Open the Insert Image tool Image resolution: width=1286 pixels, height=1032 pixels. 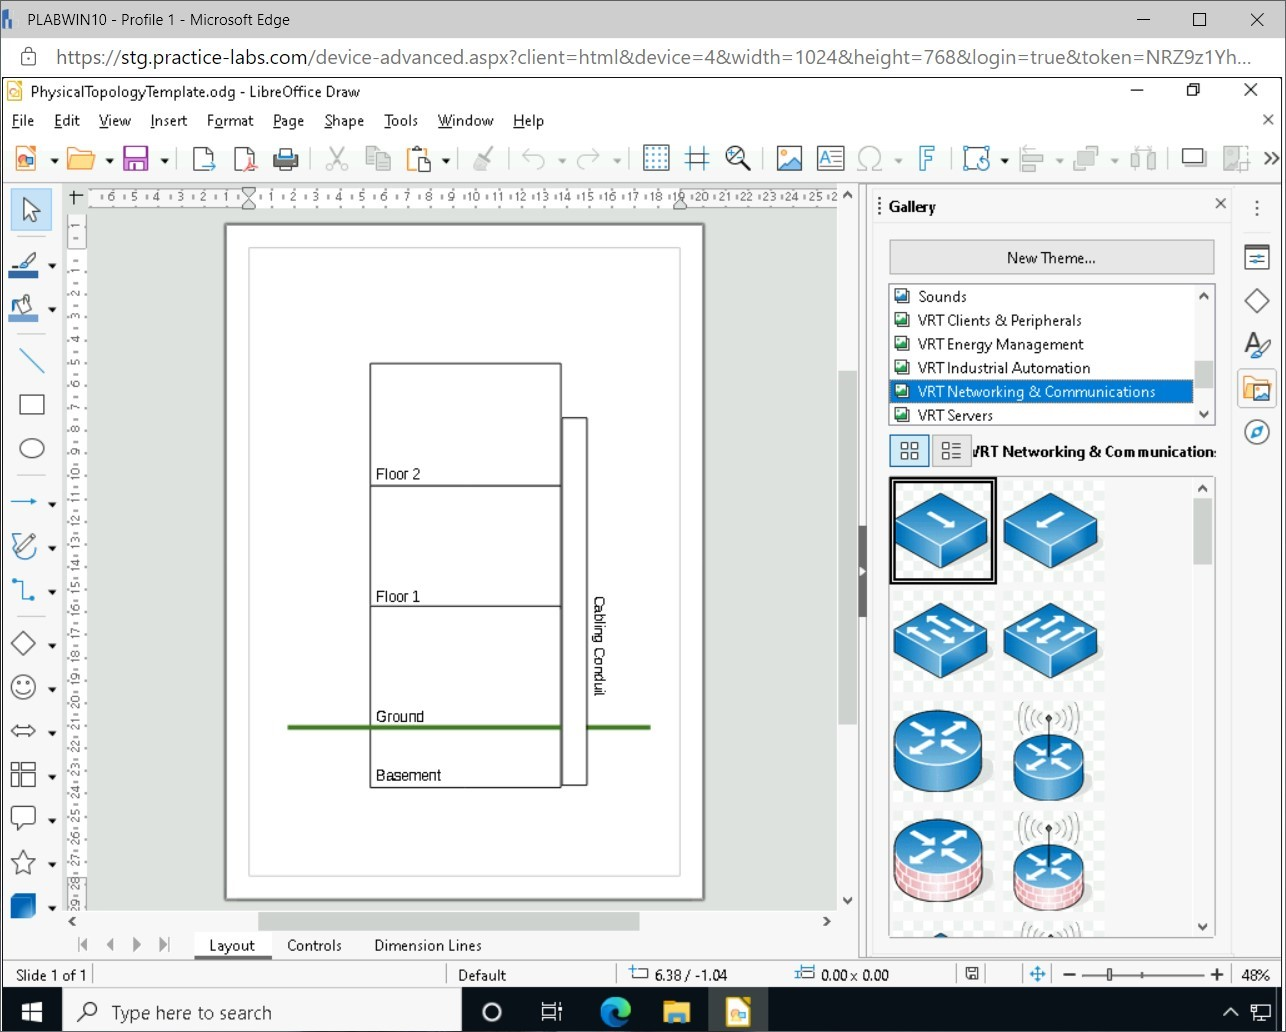click(x=789, y=159)
